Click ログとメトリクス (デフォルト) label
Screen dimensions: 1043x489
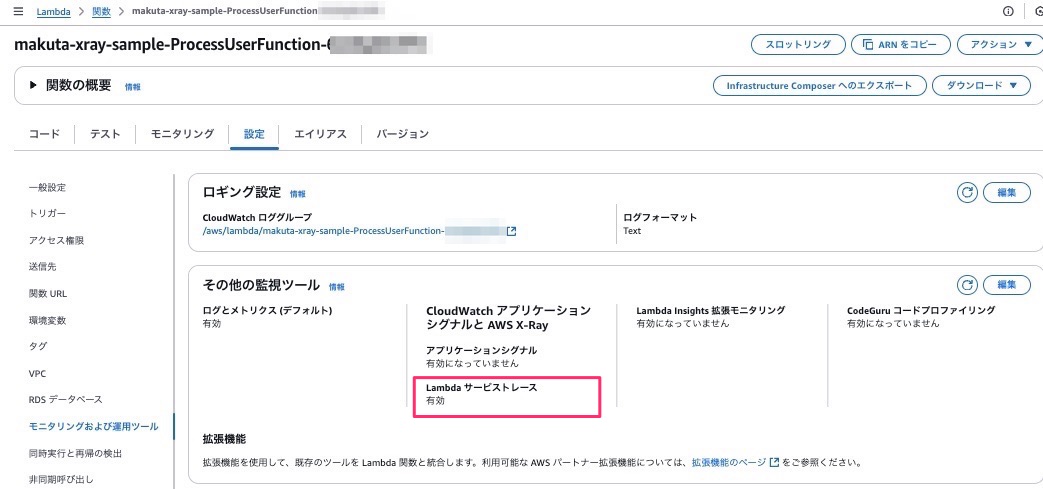pos(267,311)
